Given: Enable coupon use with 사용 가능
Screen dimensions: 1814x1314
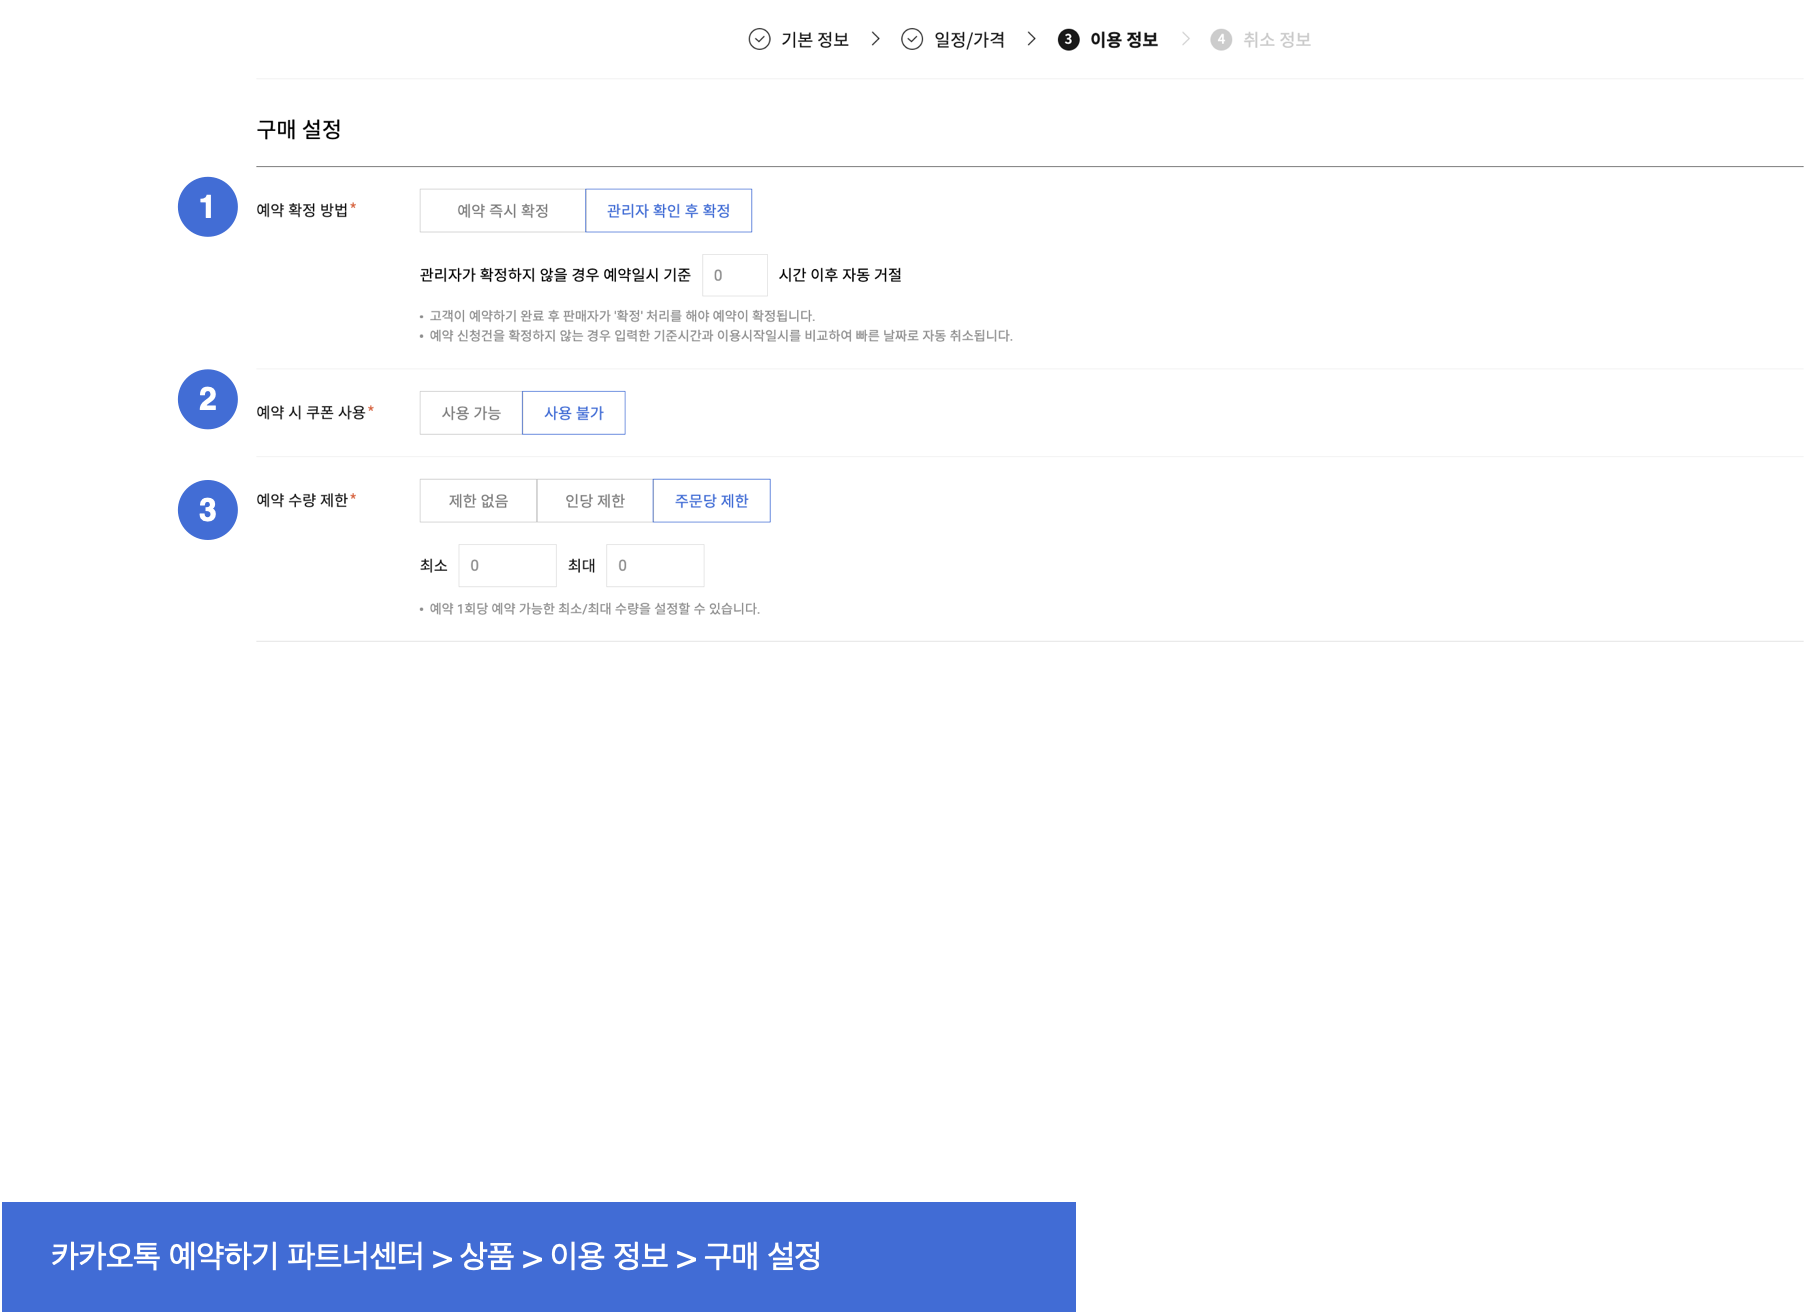Looking at the screenshot, I should 471,413.
